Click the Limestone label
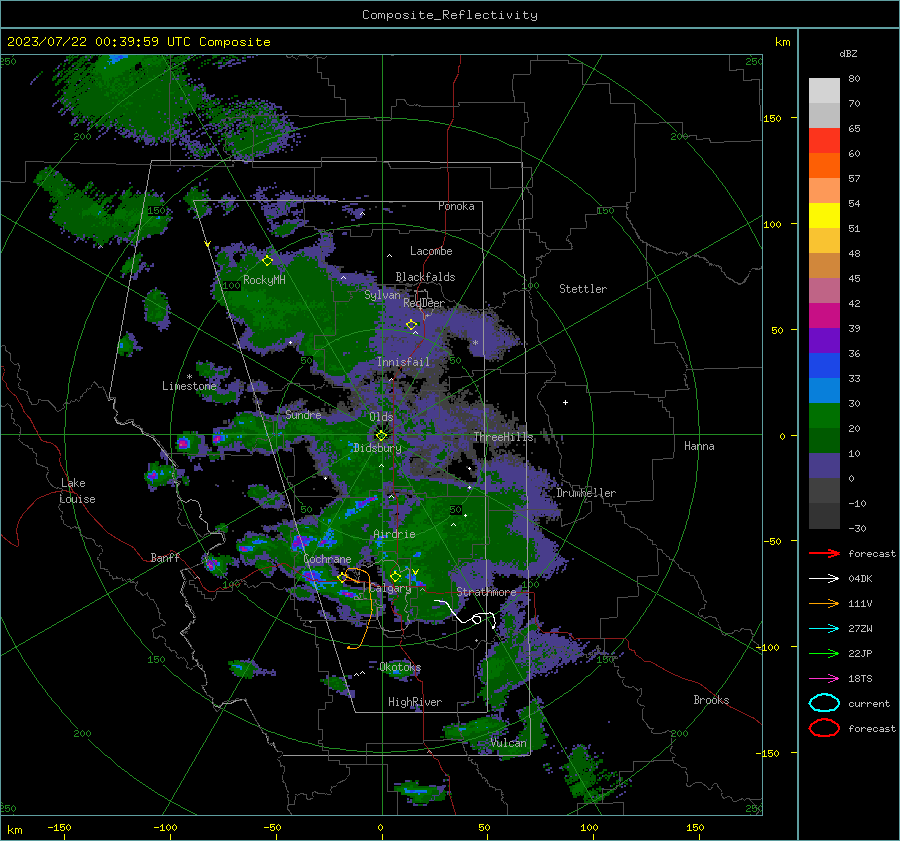This screenshot has width=900, height=841. tap(189, 386)
